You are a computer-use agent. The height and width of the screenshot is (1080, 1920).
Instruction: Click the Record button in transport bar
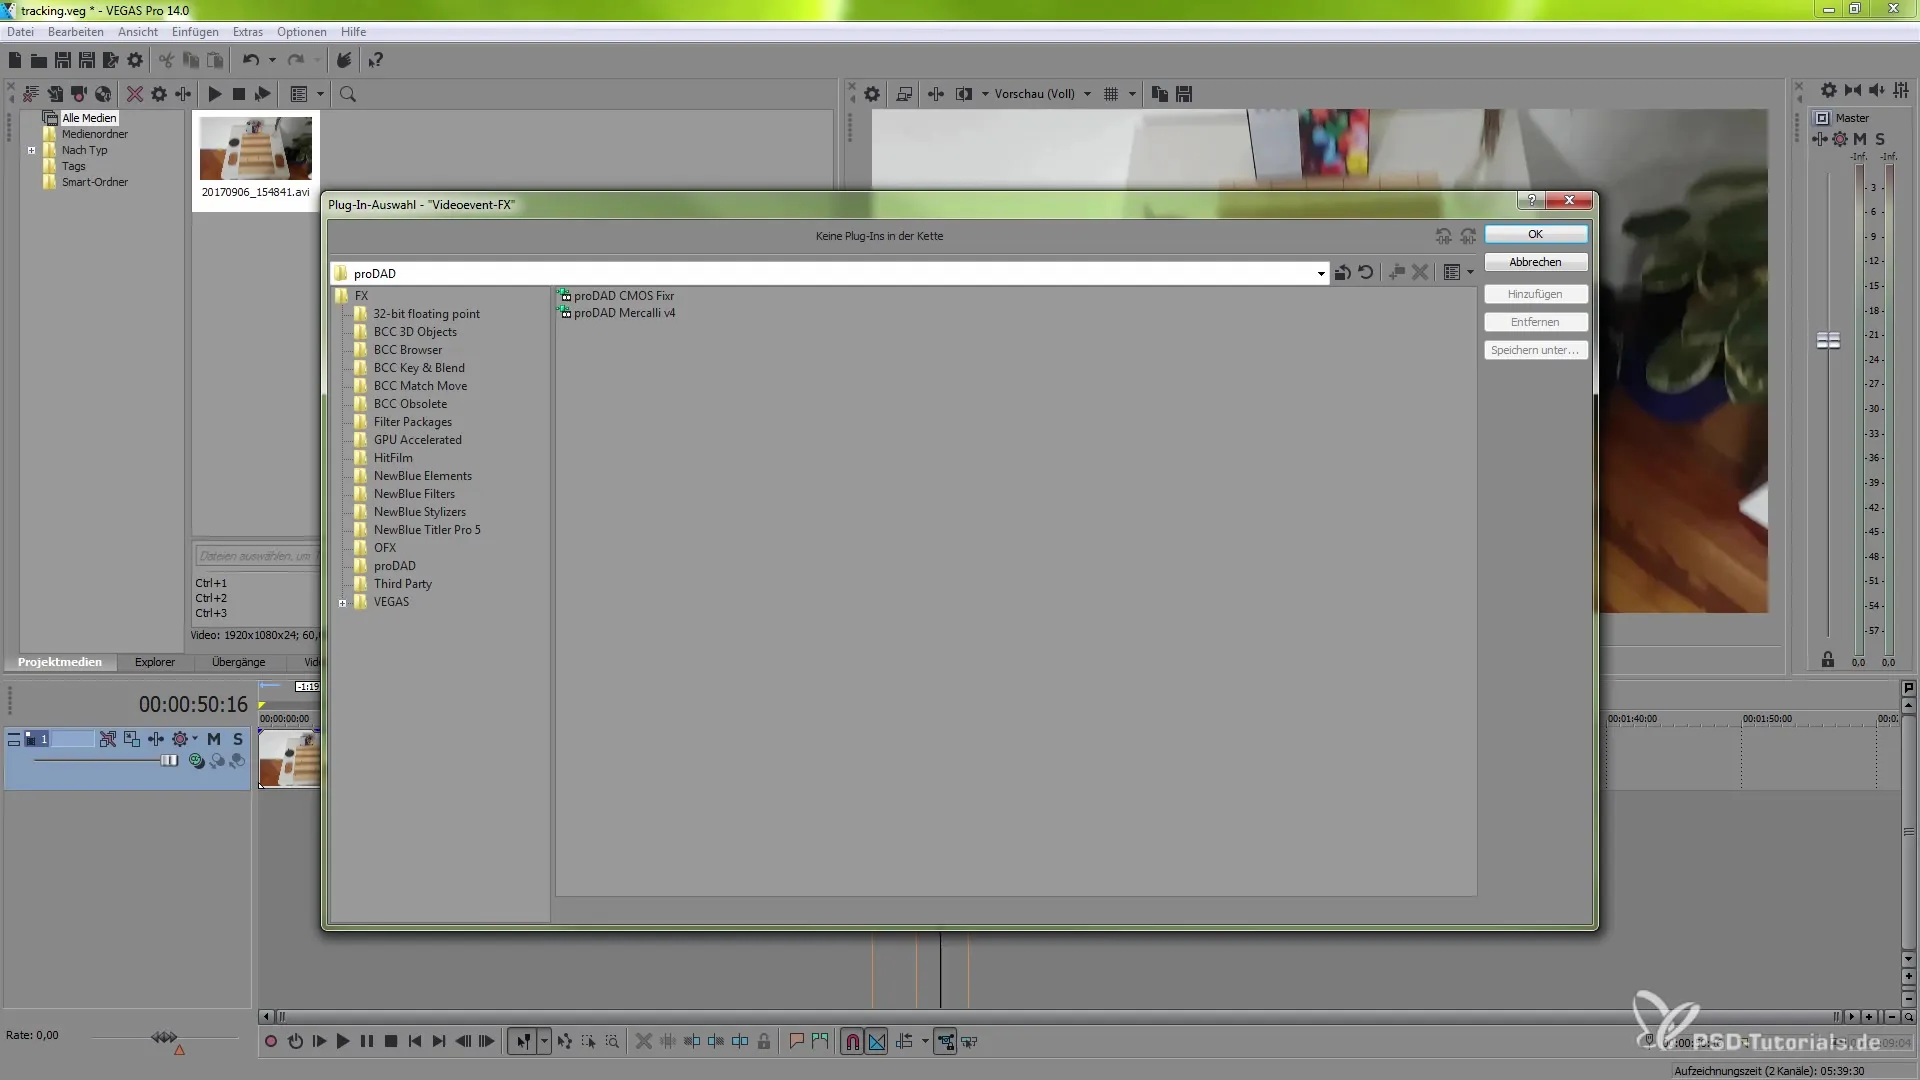pyautogui.click(x=270, y=1042)
